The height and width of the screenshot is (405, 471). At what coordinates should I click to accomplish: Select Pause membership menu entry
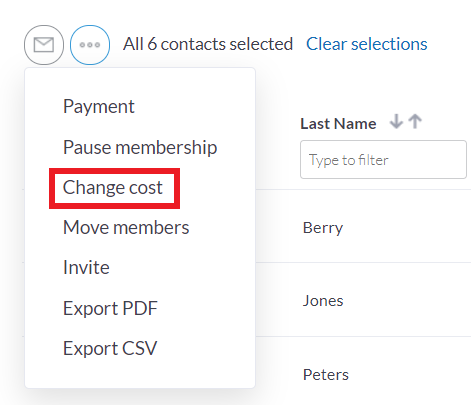[140, 147]
